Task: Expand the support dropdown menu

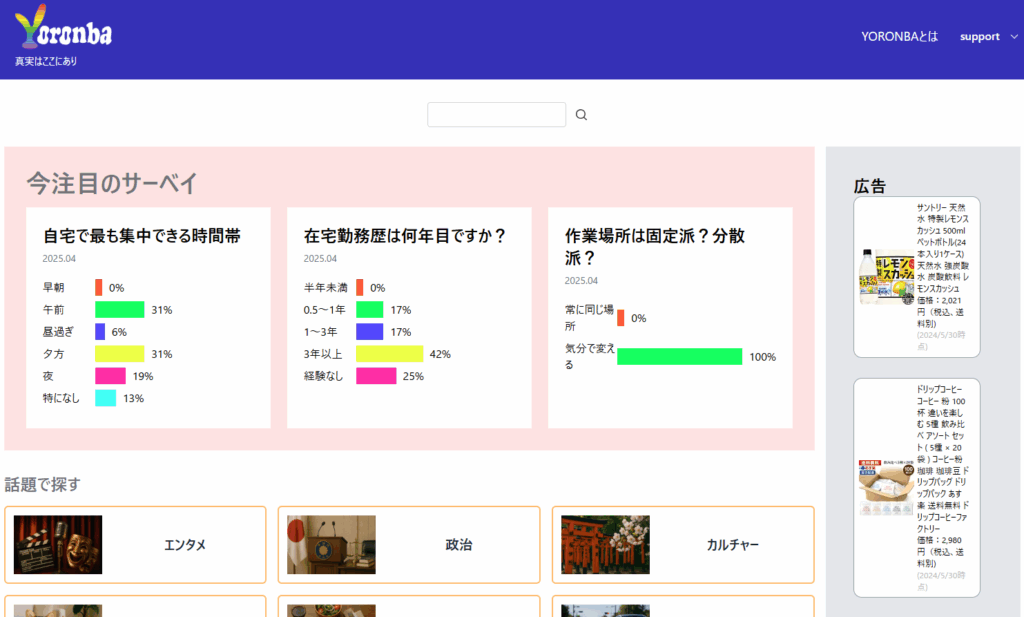Action: click(979, 37)
